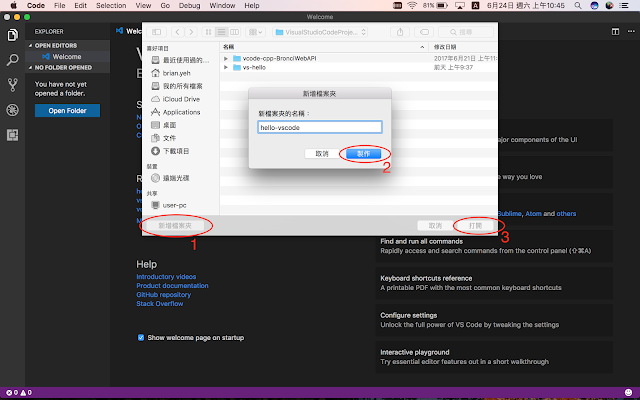Toggle the sidebar in the file dialog

[x=157, y=32]
